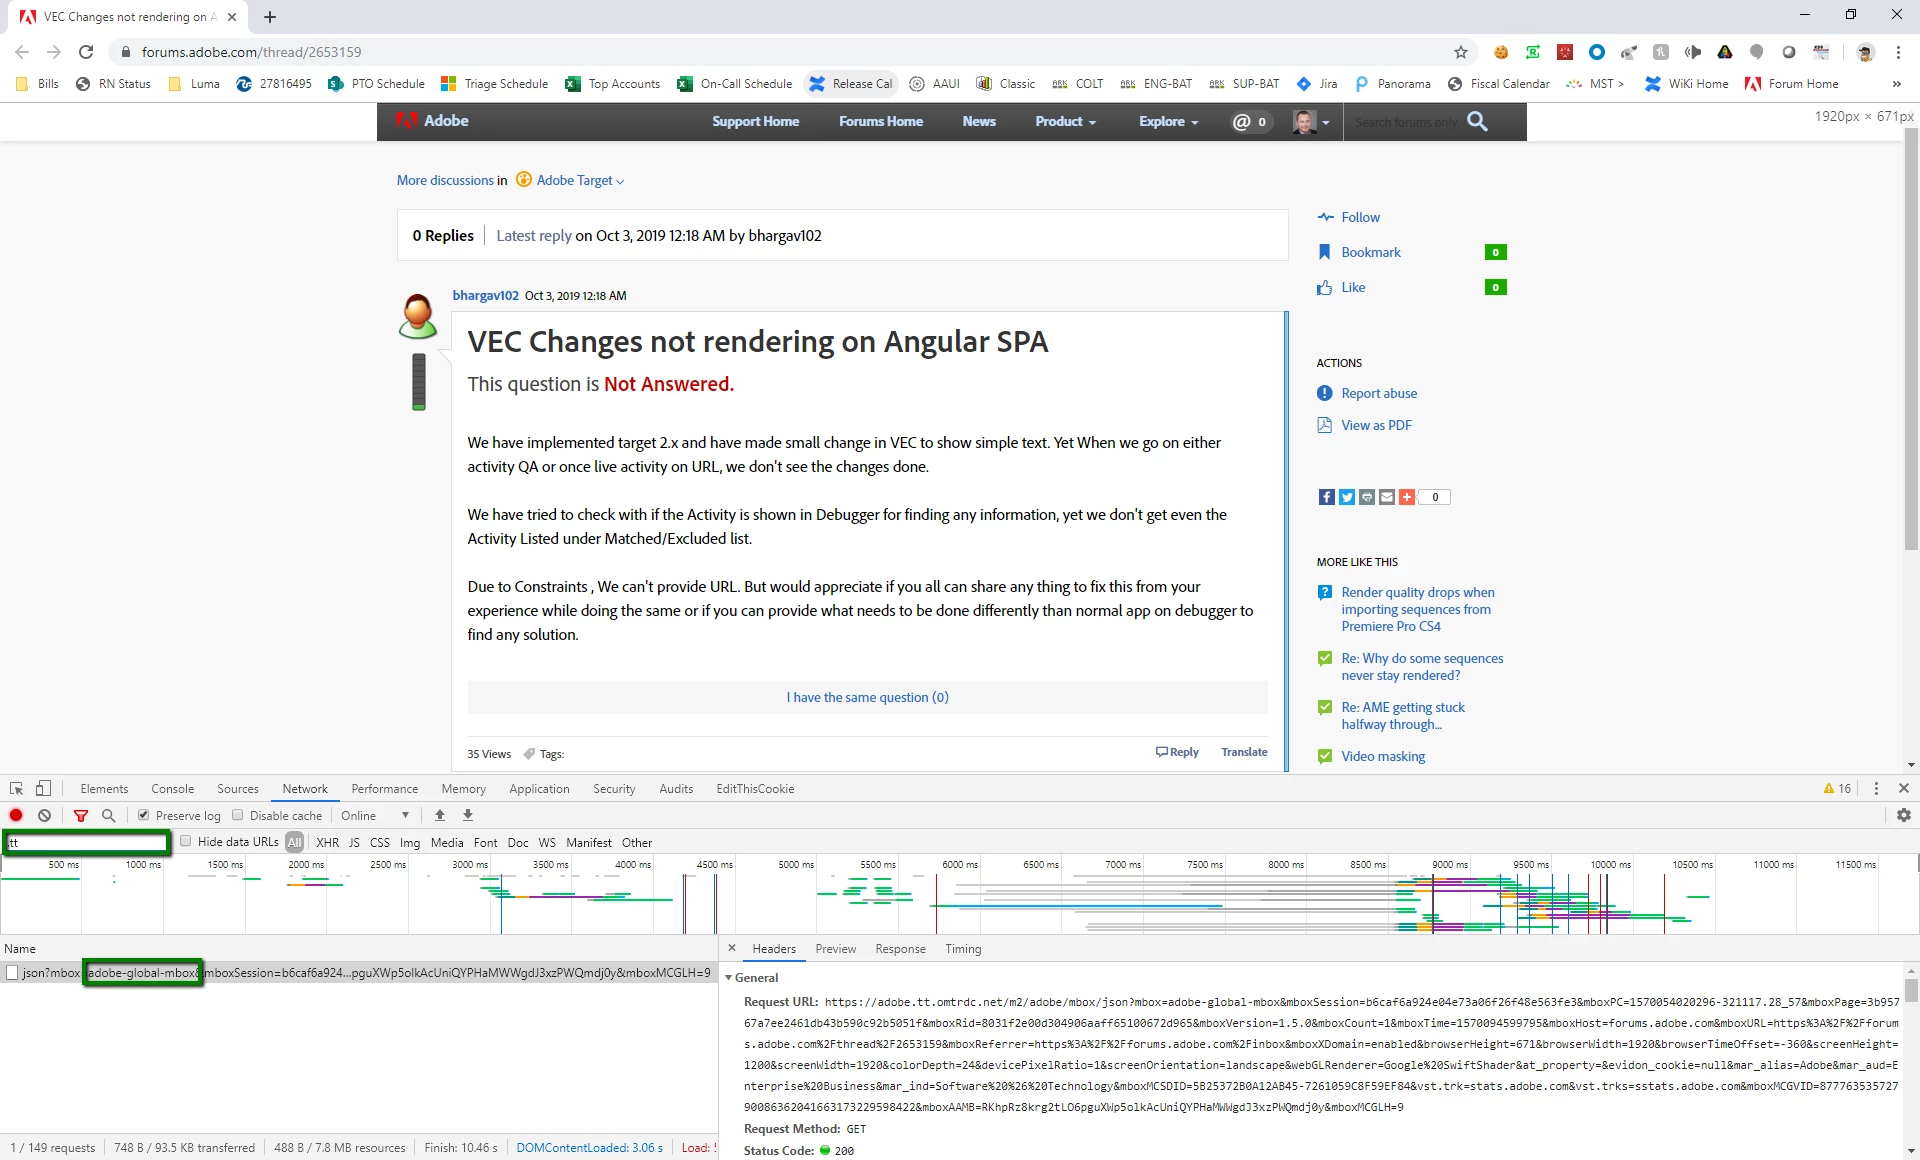The image size is (1920, 1160).
Task: Uncheck the Preserve log checkbox
Action: (x=144, y=816)
